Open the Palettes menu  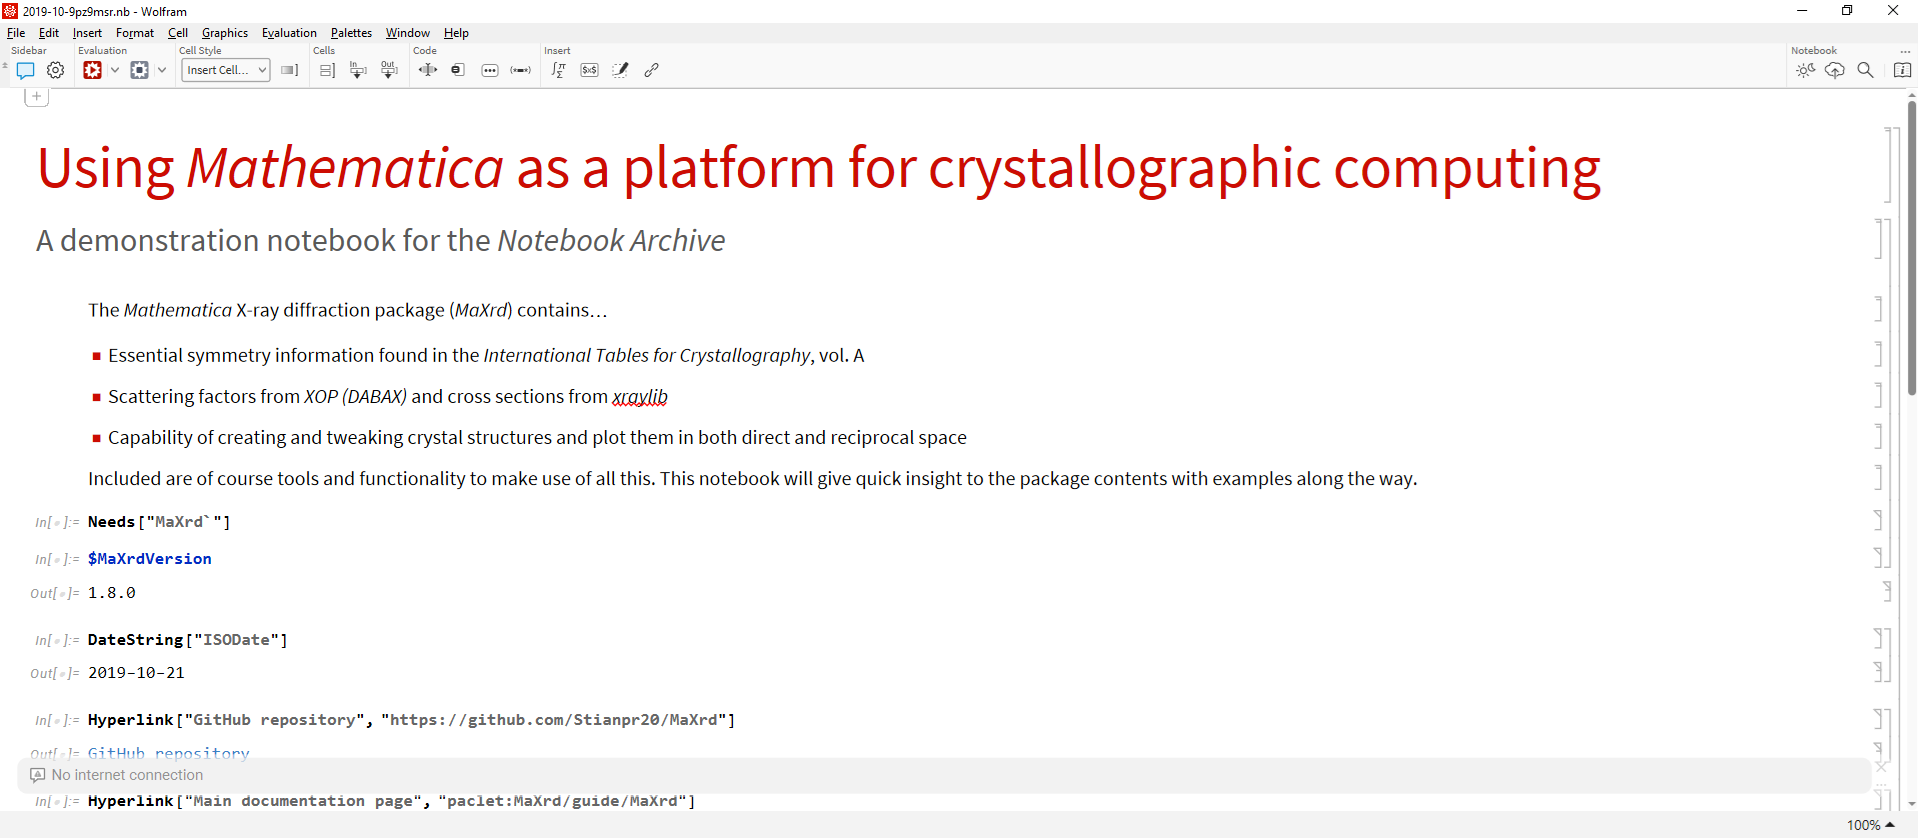pyautogui.click(x=351, y=33)
